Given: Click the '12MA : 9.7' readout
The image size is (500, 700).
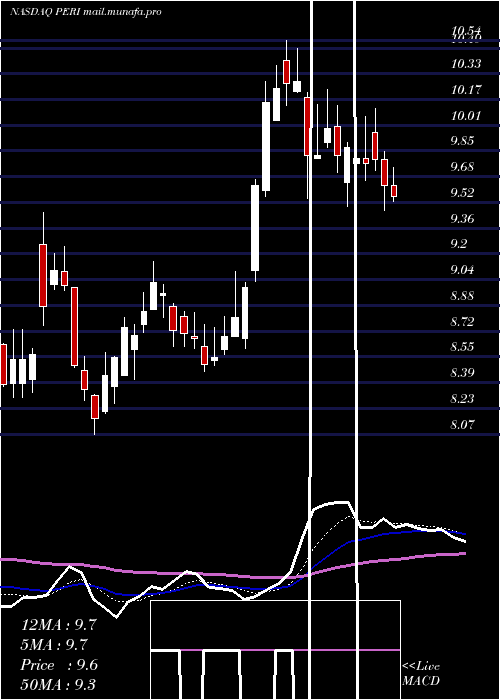Looking at the screenshot, I should (x=59, y=625).
